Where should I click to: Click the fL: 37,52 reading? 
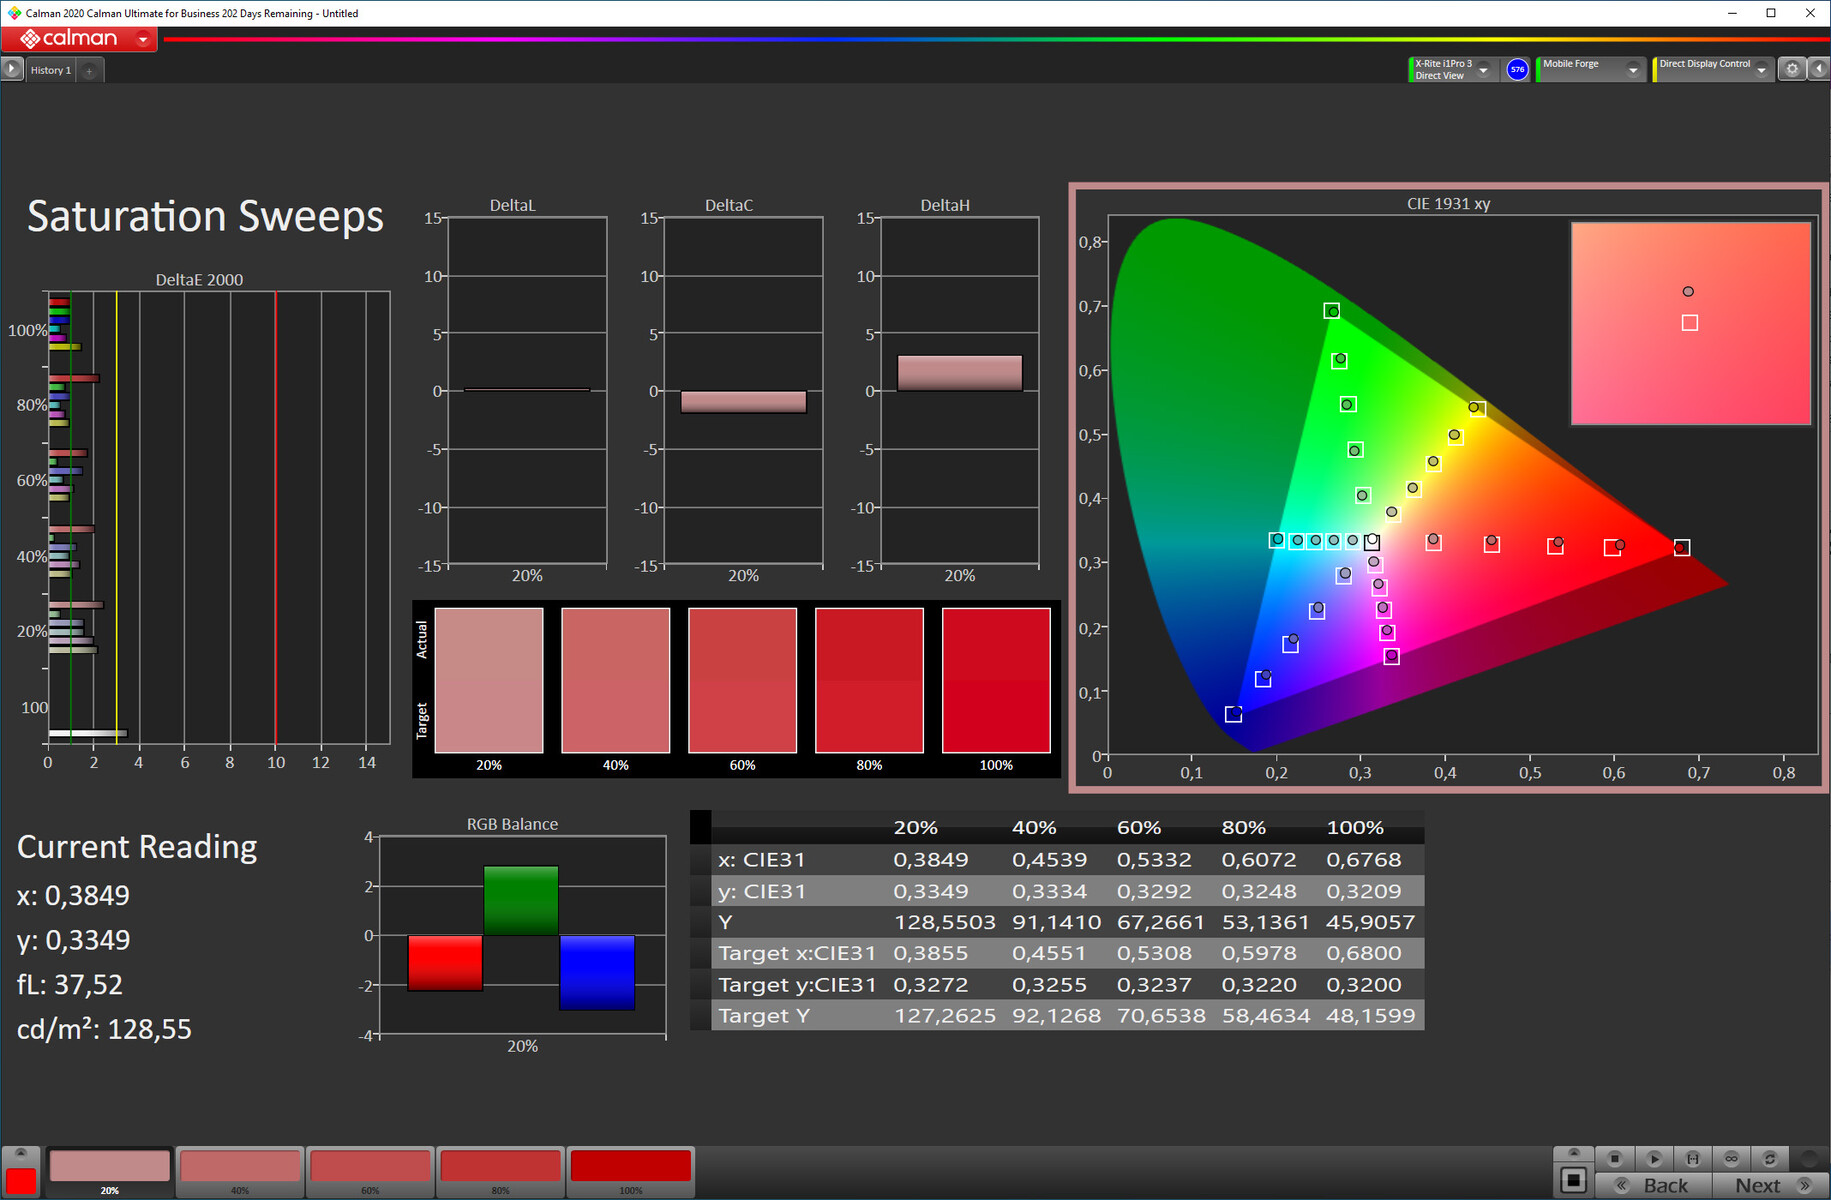69,985
